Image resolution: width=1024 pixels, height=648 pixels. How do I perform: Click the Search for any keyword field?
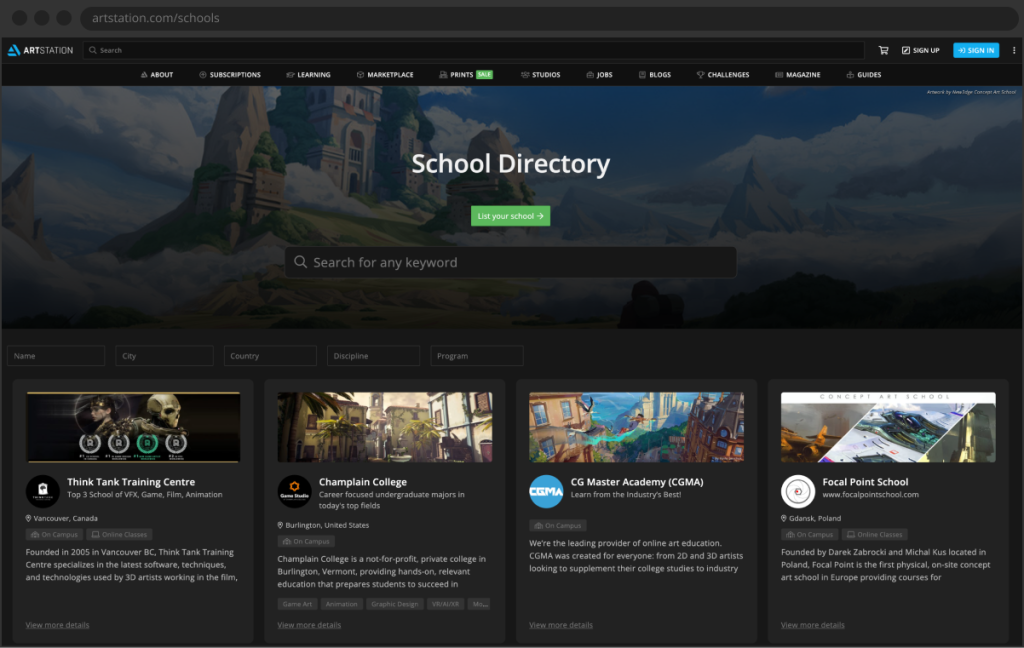(520, 262)
